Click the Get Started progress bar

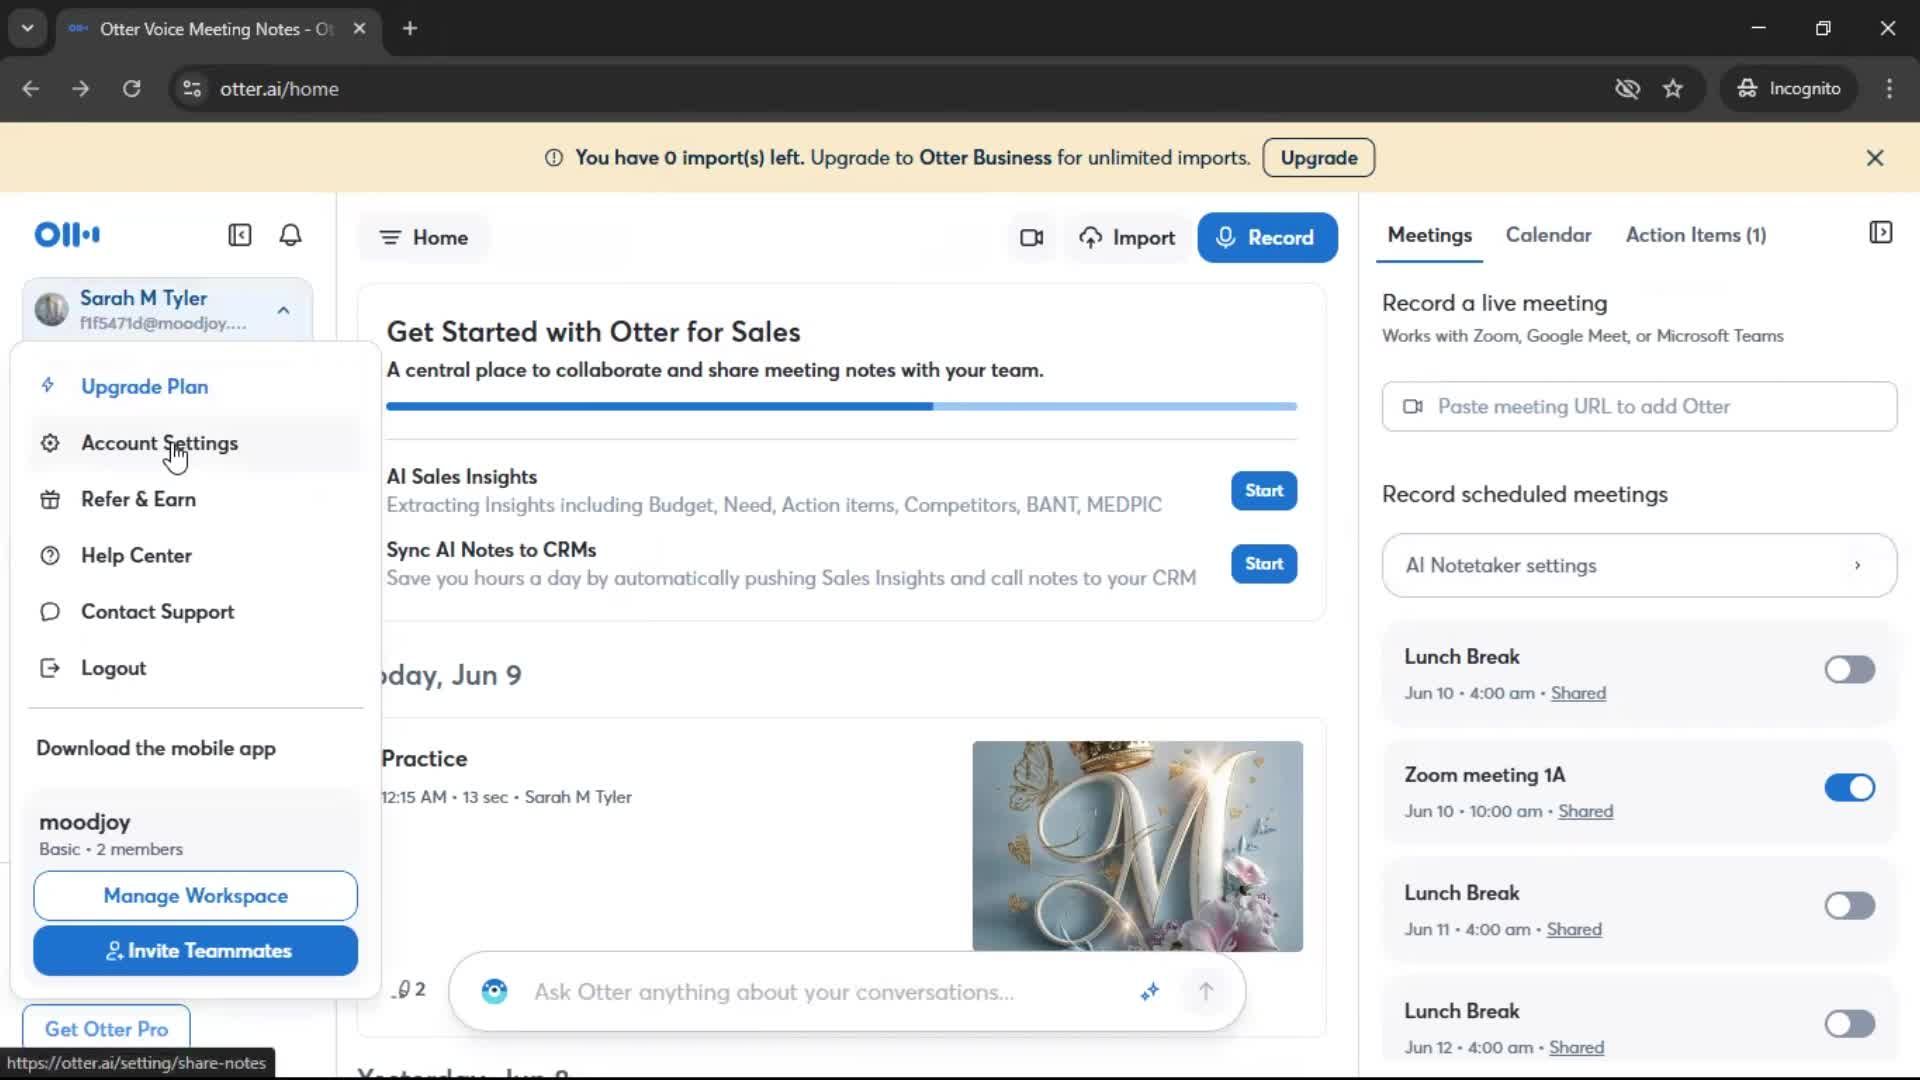point(841,407)
